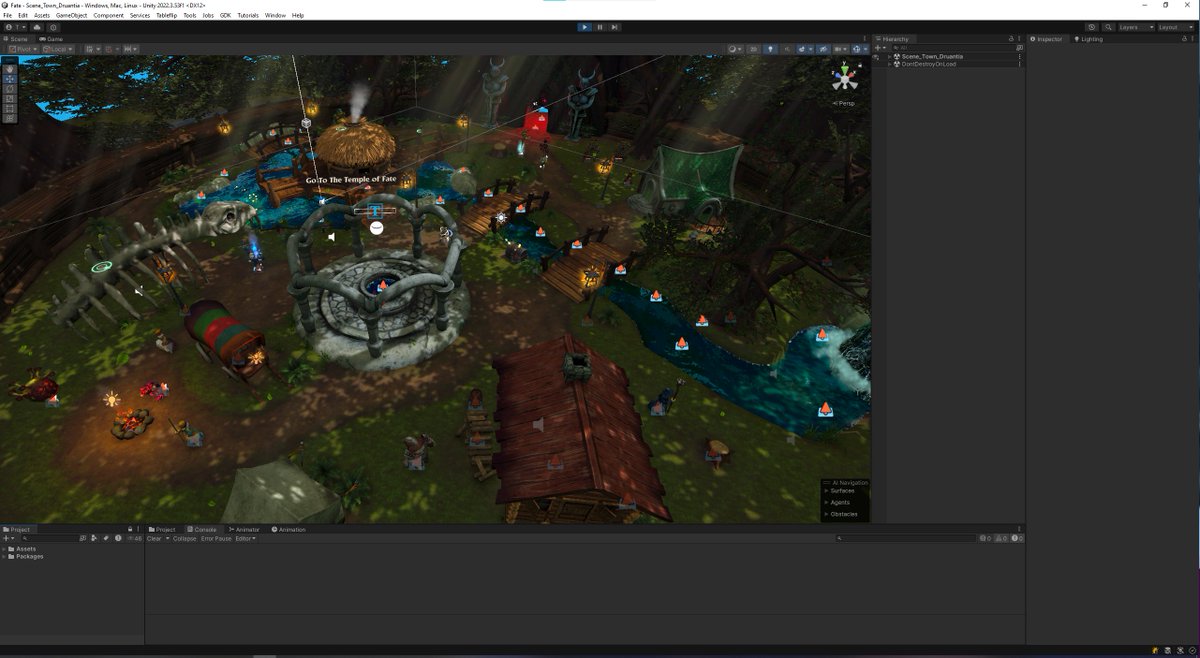Open the scene effects dropdown

tap(806, 48)
